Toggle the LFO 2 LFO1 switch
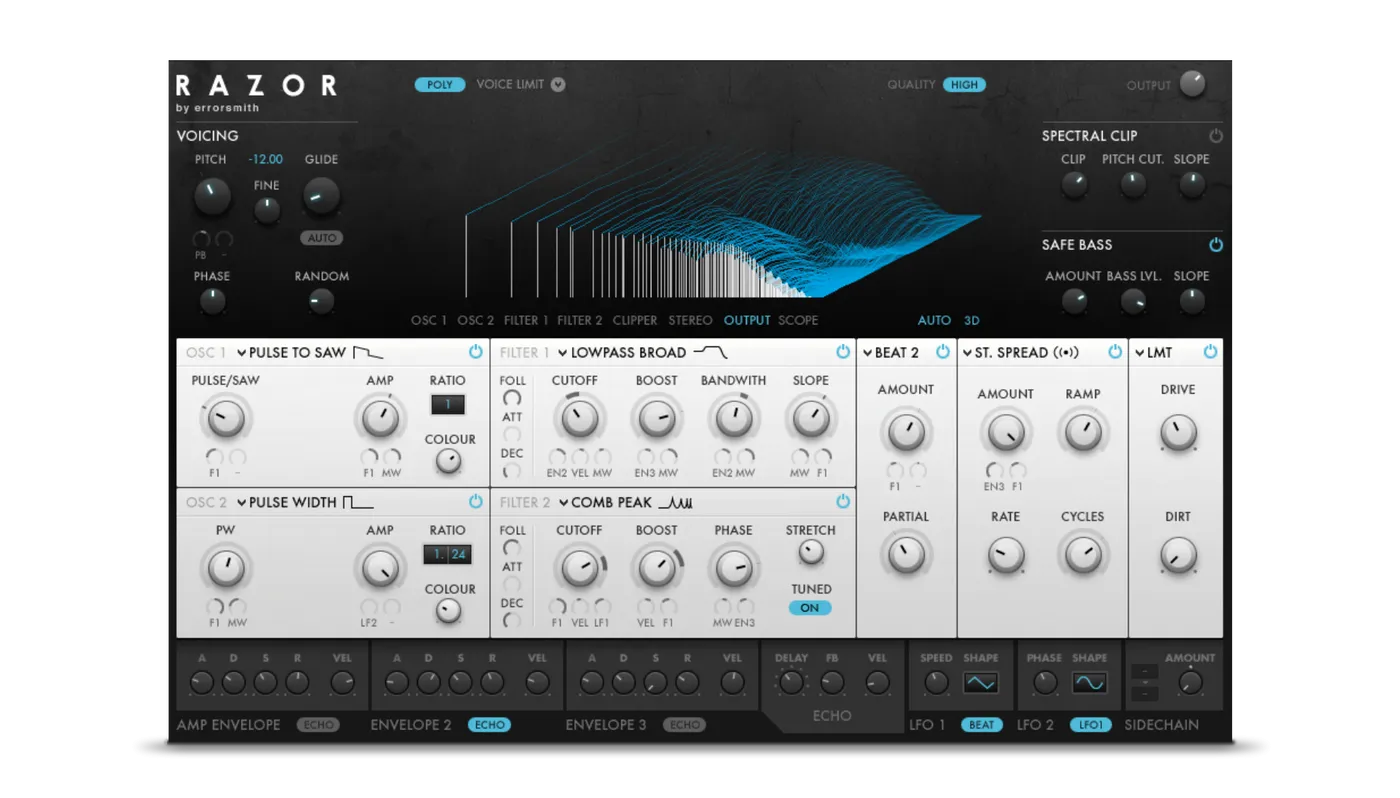This screenshot has width=1400, height=798. point(1090,725)
